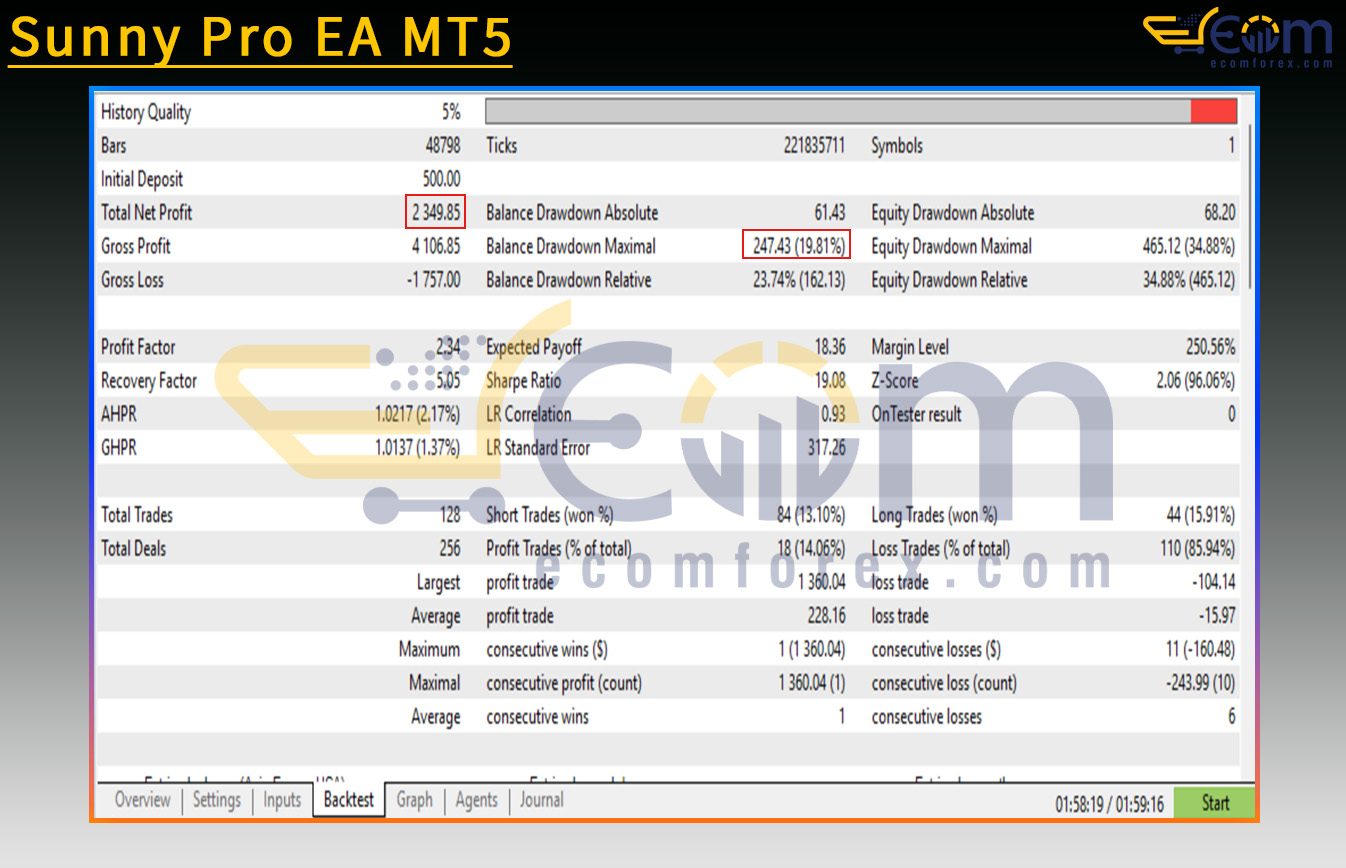1346x868 pixels.
Task: Switch to the Overview tab
Action: 142,800
